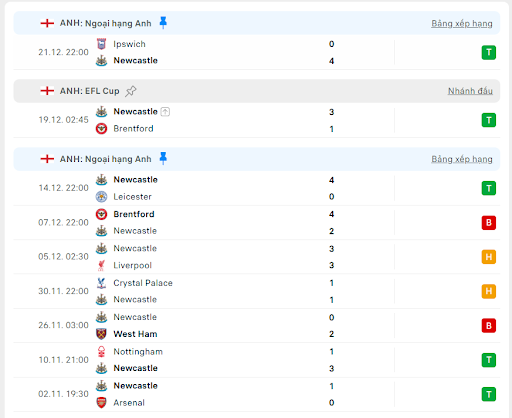
Task: Click the green T badge for Ipswich match
Action: pyautogui.click(x=489, y=52)
